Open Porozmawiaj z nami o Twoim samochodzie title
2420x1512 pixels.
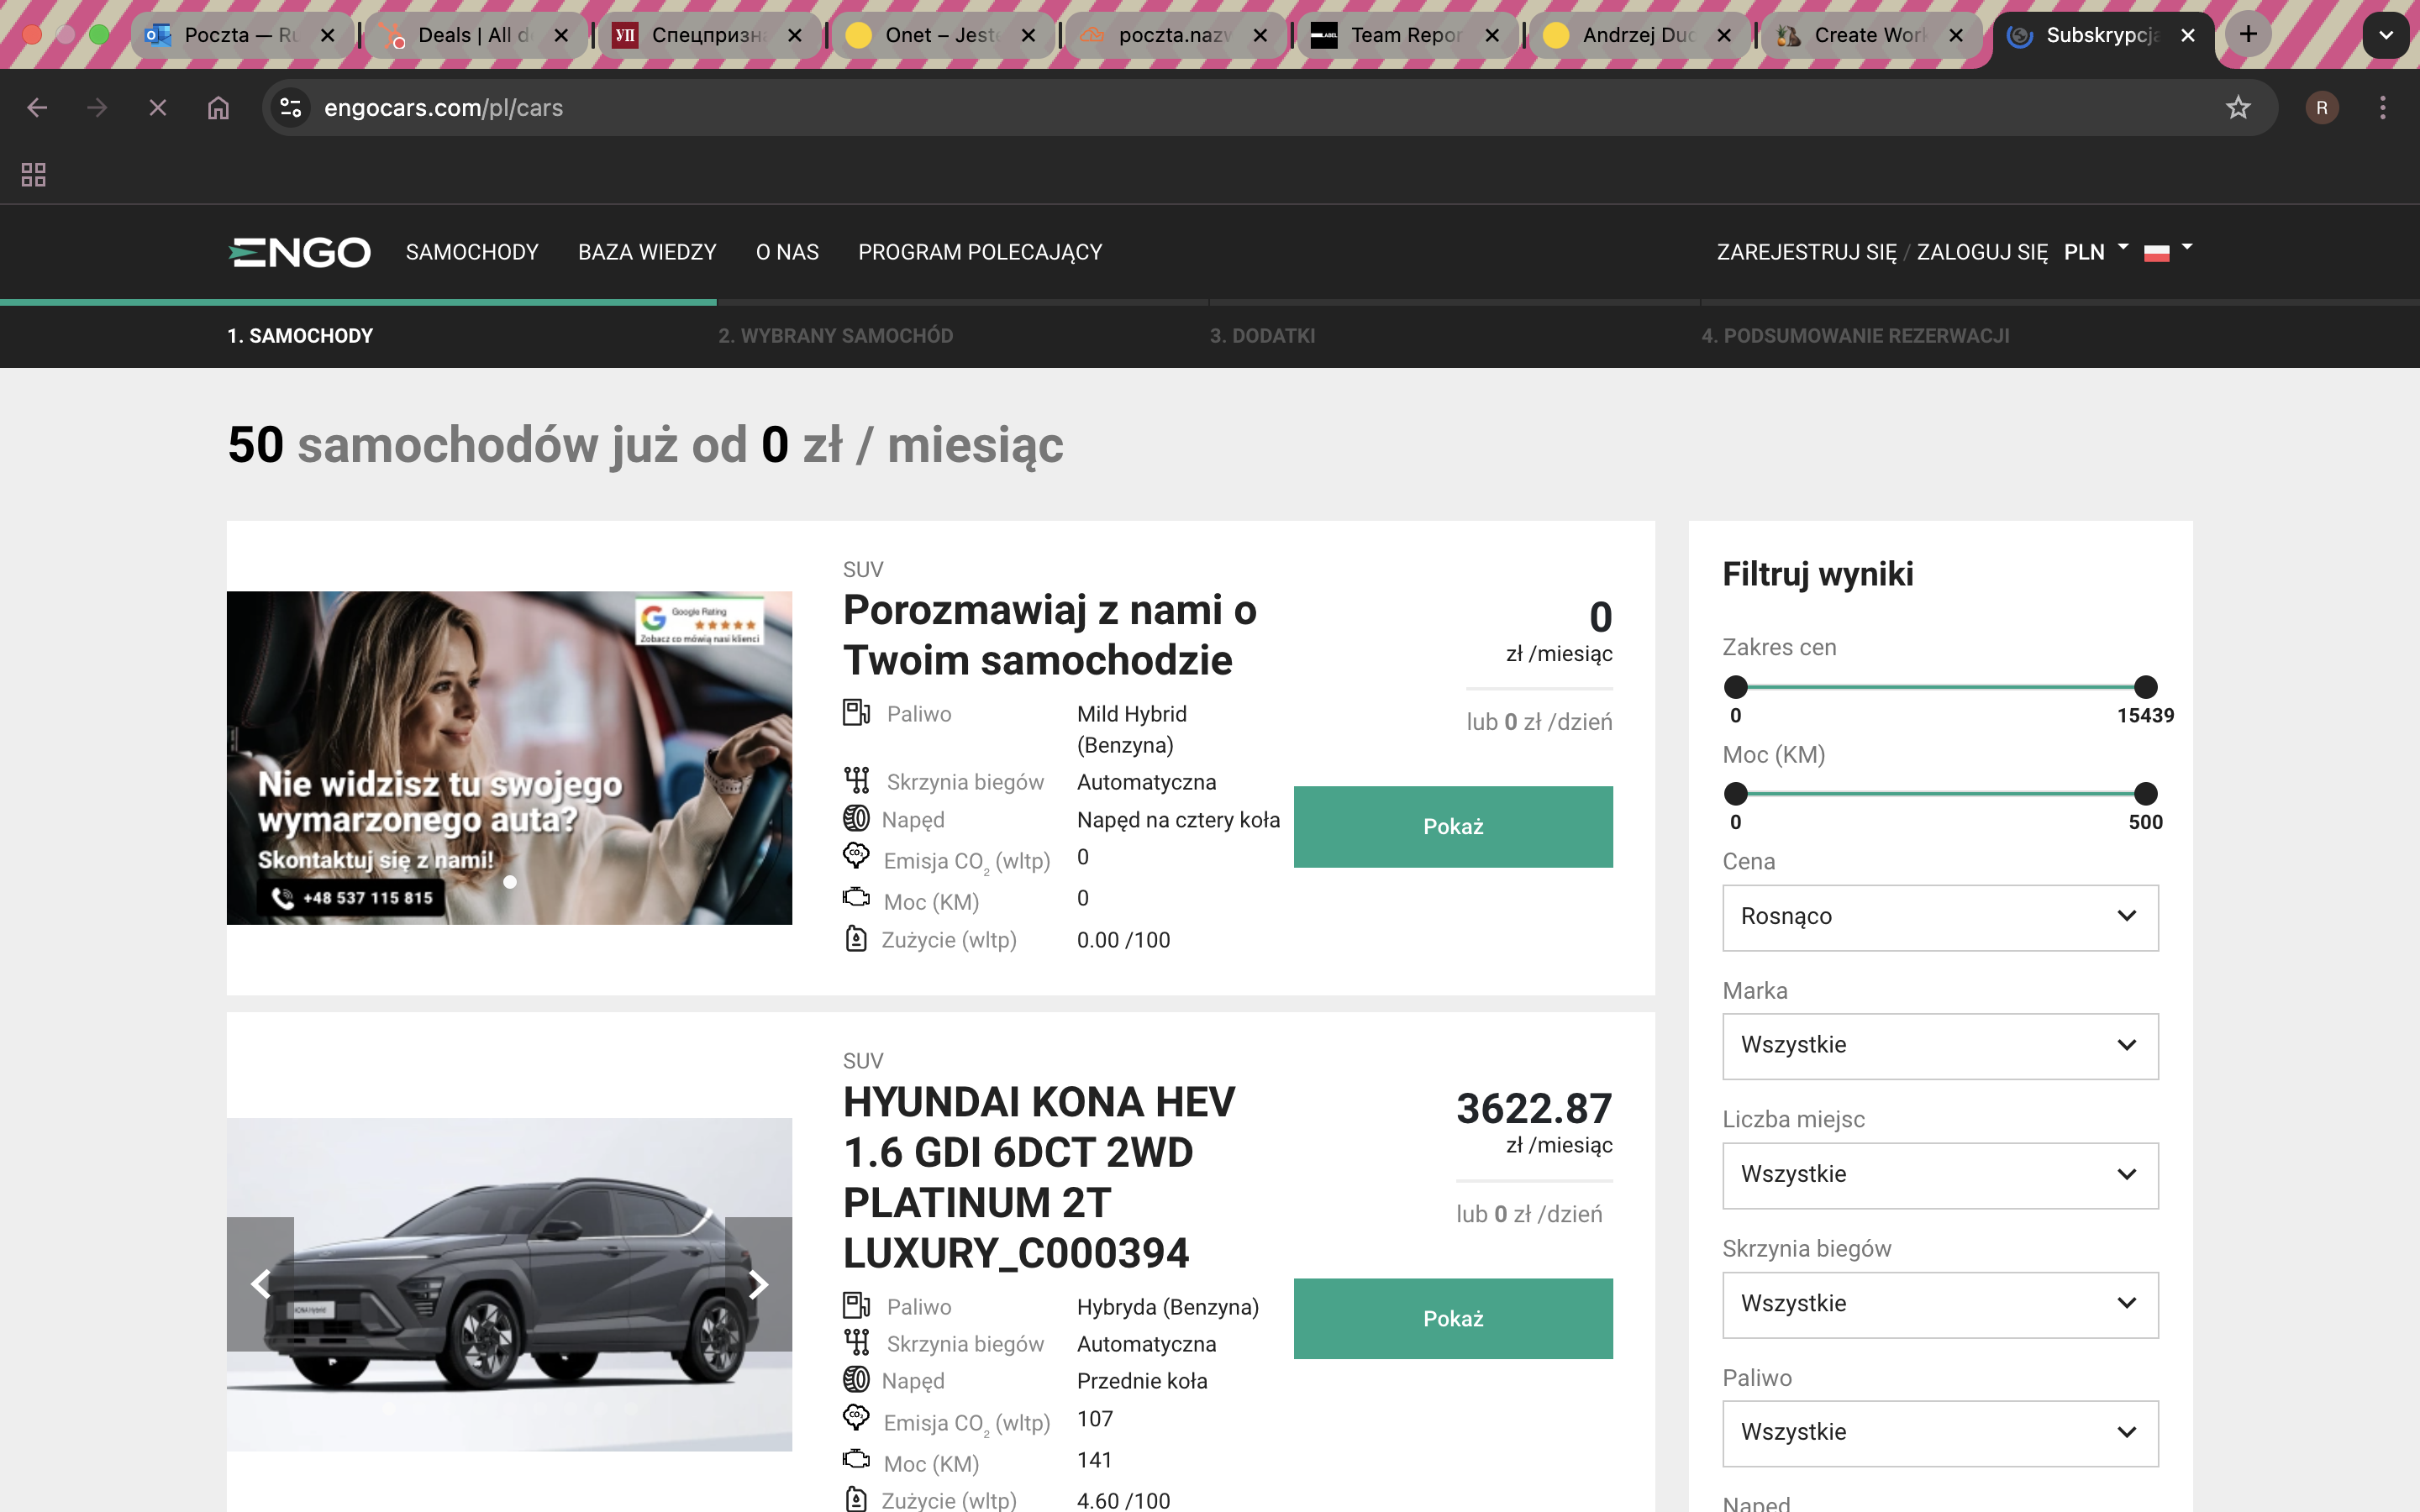[x=1050, y=635]
